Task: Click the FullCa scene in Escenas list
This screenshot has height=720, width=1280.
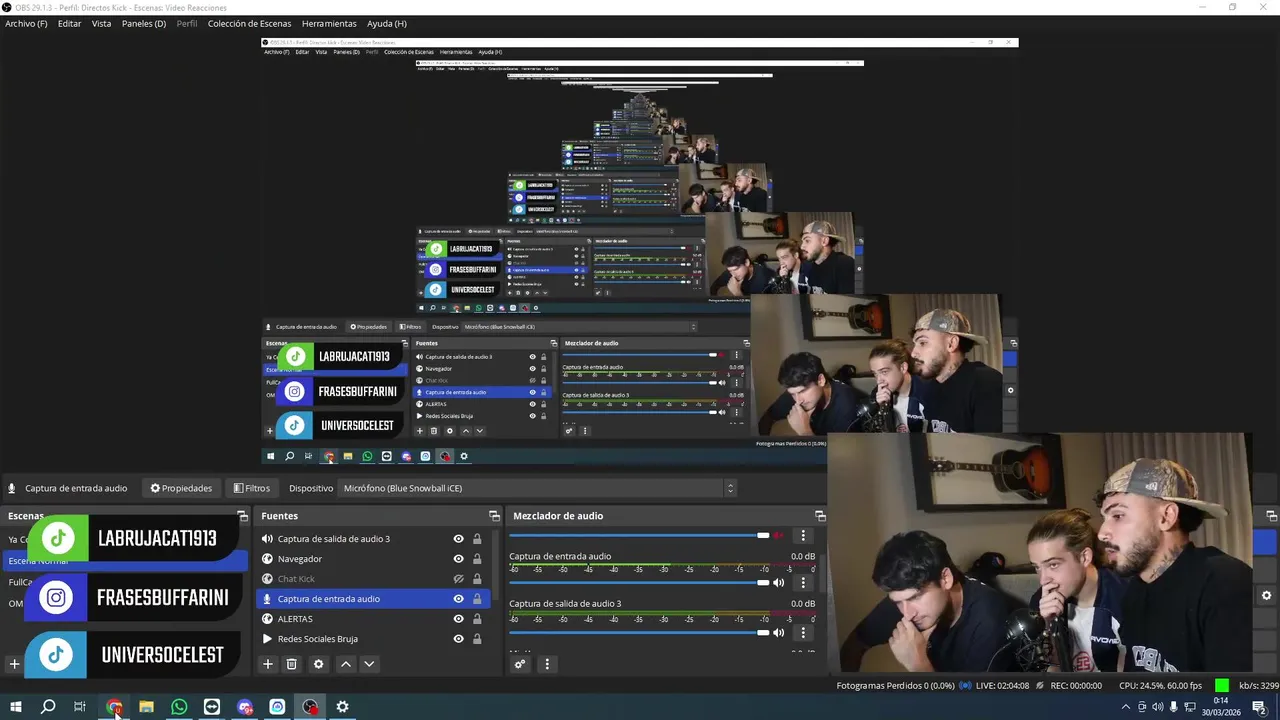Action: (x=20, y=582)
